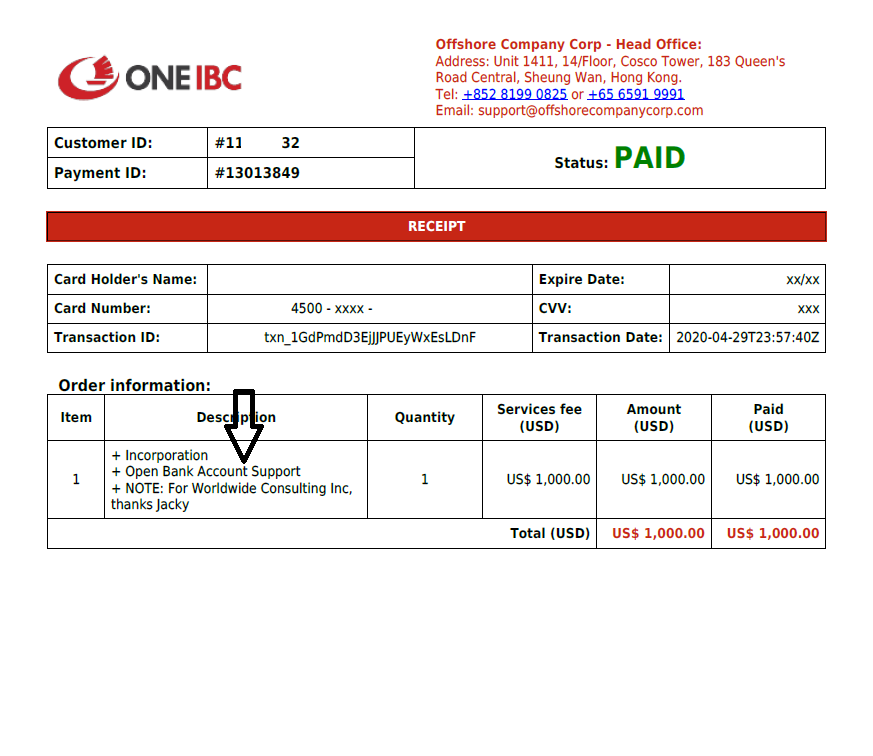Viewport: 873px width, 756px height.
Task: Click the Customer ID label
Action: tap(103, 143)
